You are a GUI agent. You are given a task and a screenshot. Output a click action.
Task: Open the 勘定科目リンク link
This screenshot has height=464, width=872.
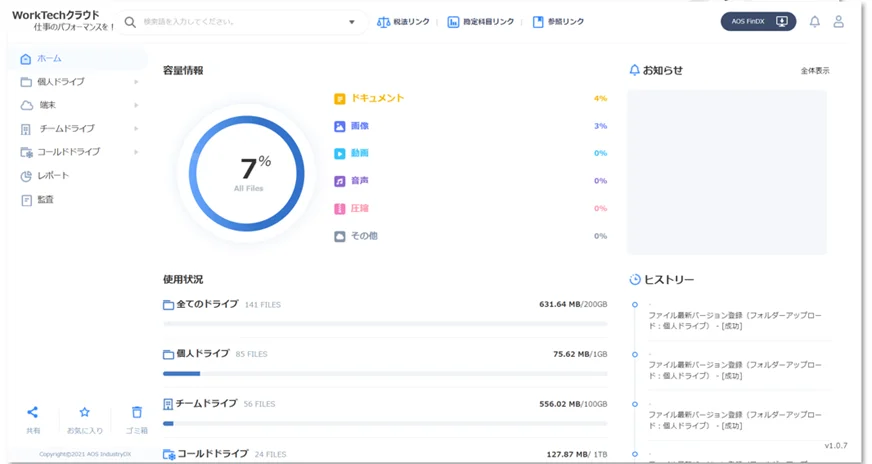coord(481,22)
